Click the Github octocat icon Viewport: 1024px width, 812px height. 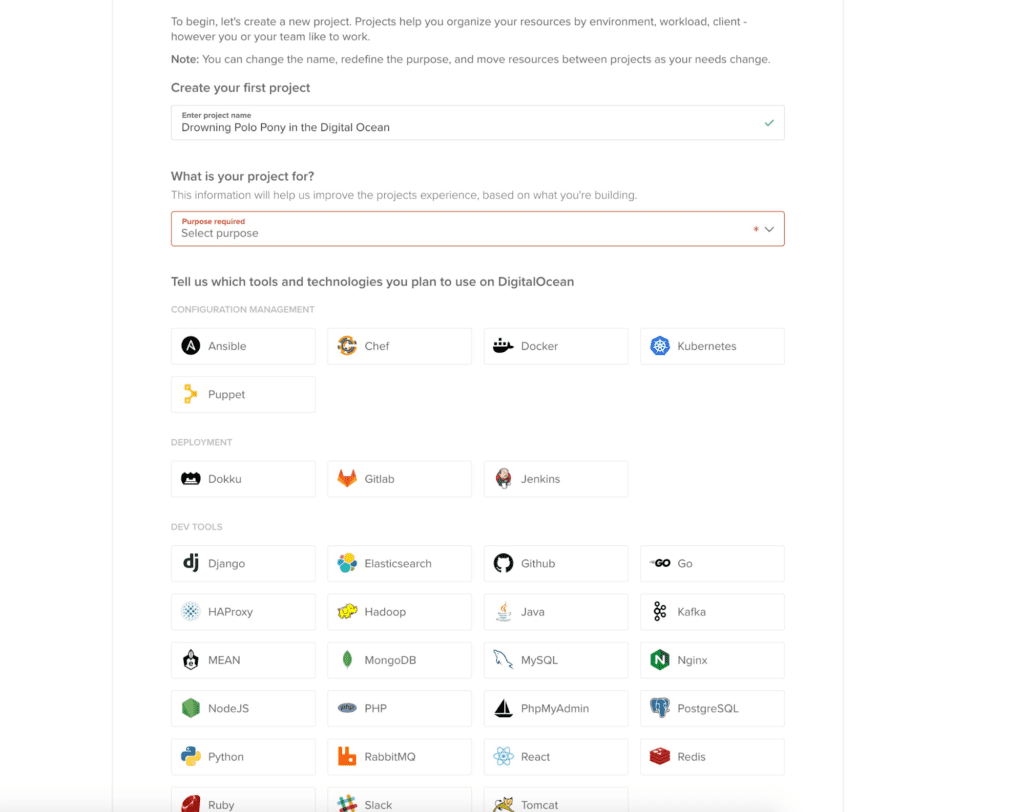(x=503, y=563)
